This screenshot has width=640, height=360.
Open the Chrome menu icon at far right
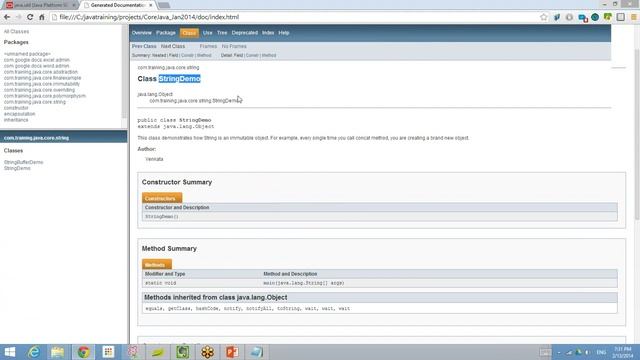(x=634, y=17)
